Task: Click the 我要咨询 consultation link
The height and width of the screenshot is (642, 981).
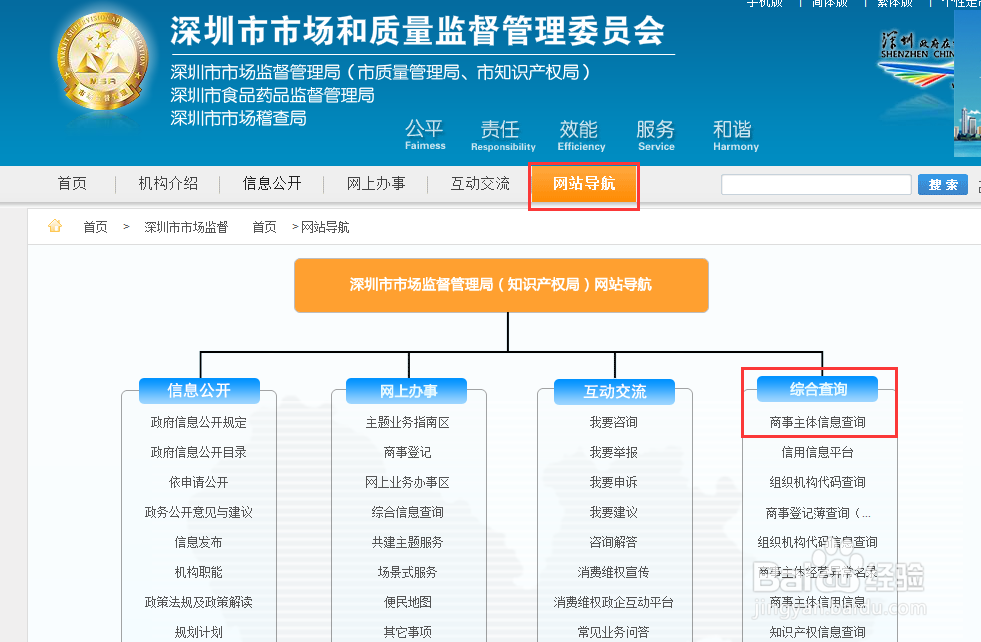Action: (614, 422)
